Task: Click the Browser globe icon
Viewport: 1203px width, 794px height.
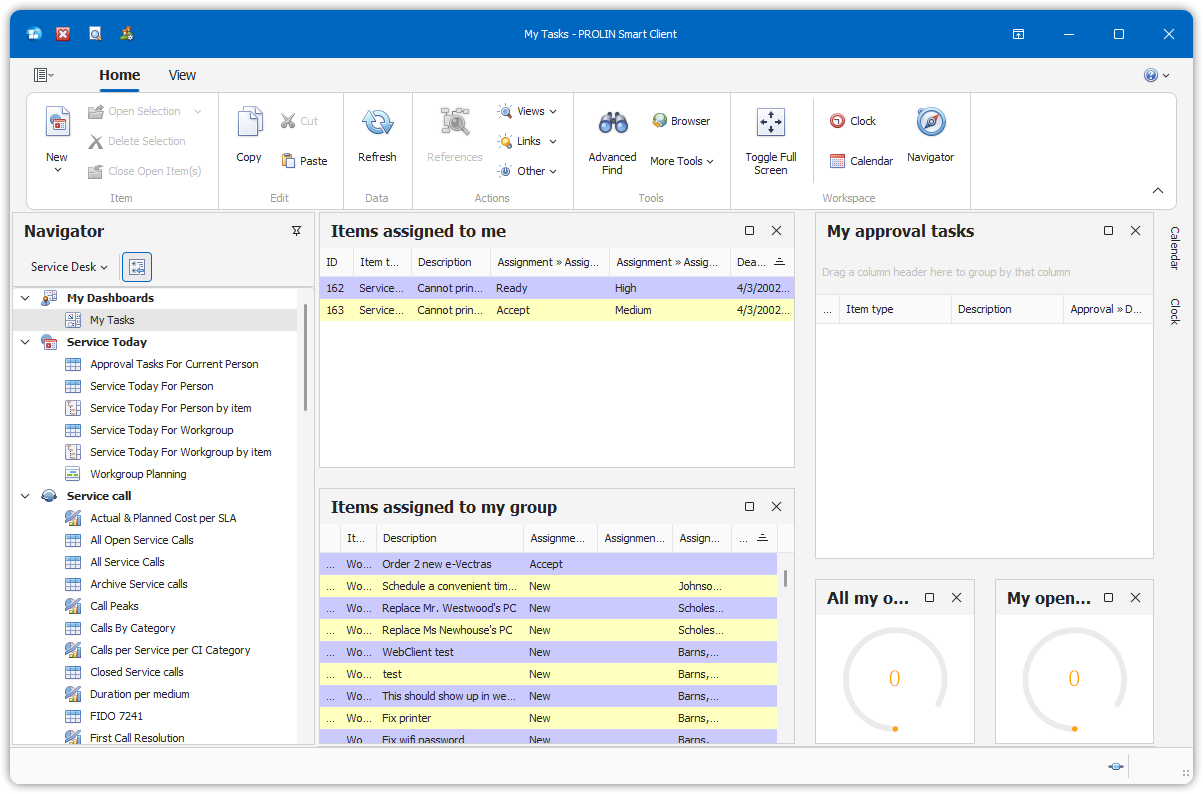Action: [660, 121]
